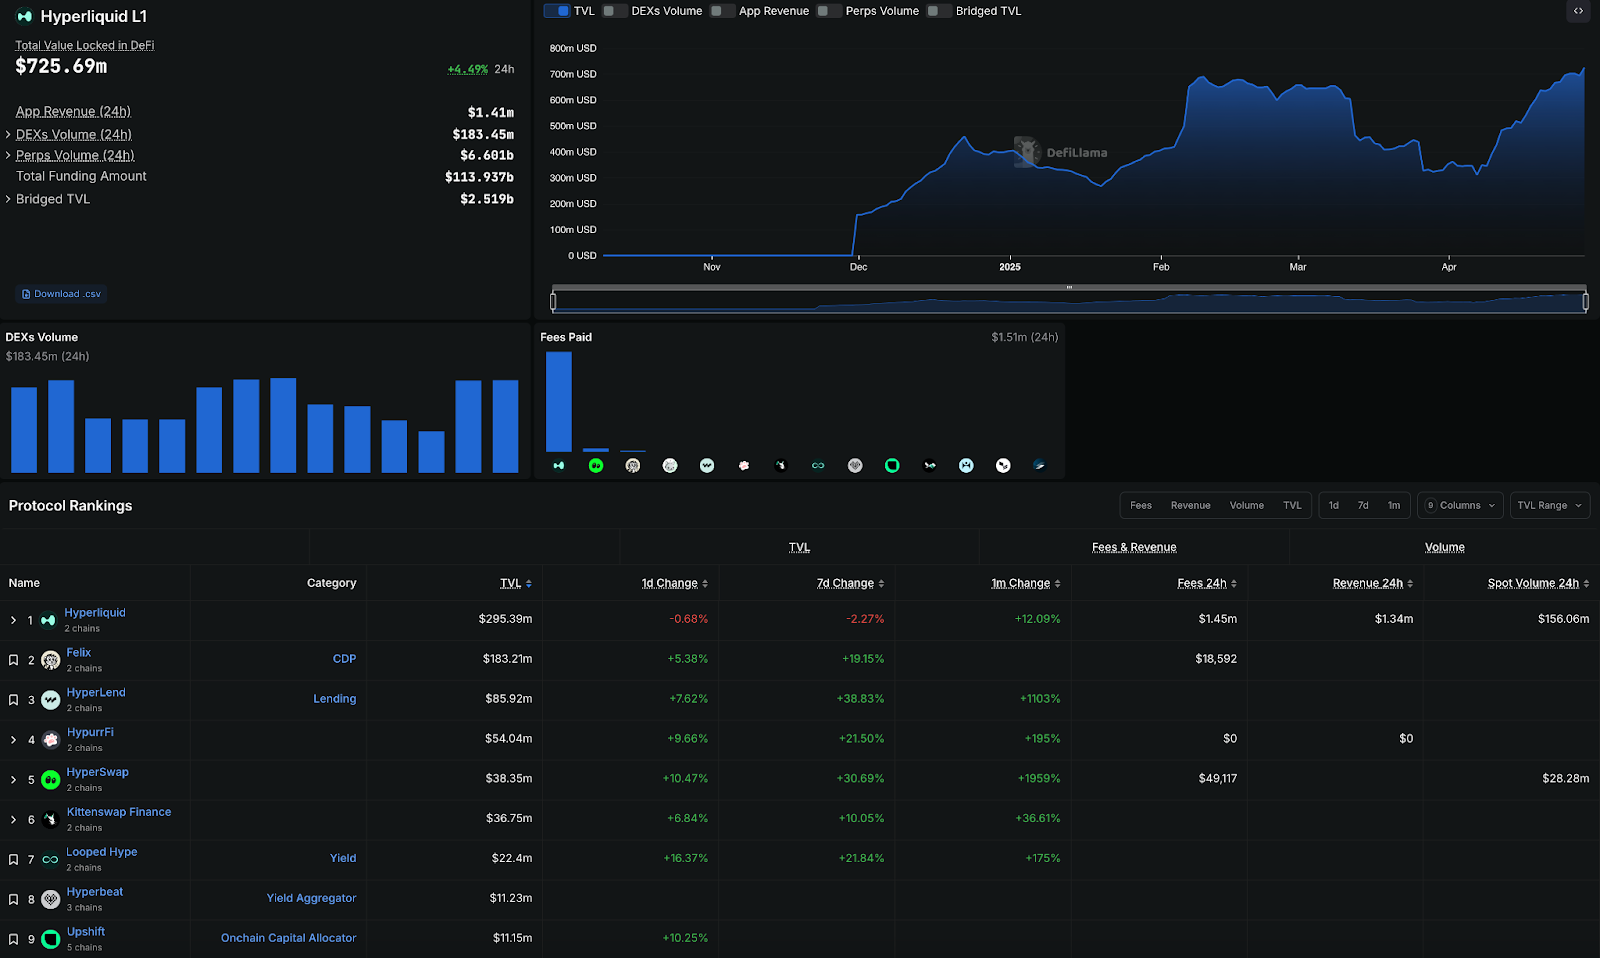Enable the DEXs Volume chart toggle
The image size is (1600, 958).
614,11
